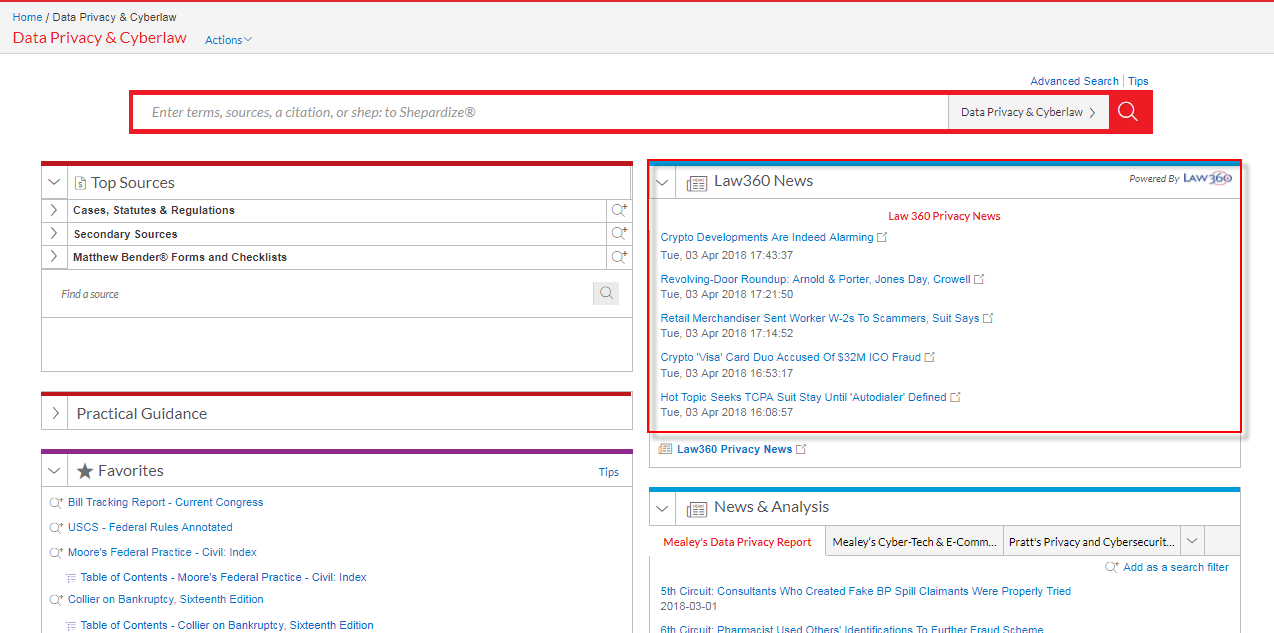The width and height of the screenshot is (1274, 633).
Task: Click the News & Analysis newspaper icon
Action: tap(697, 509)
